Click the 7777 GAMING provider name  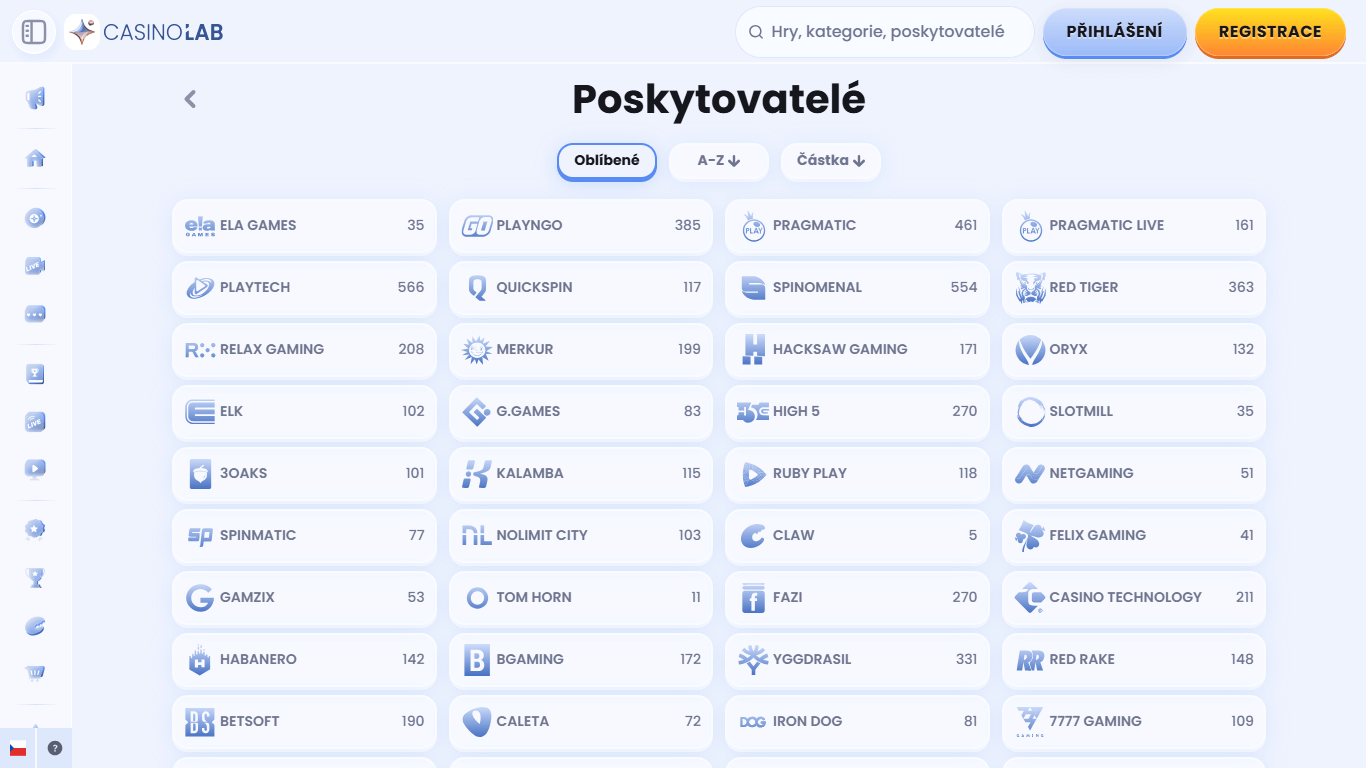1095,721
